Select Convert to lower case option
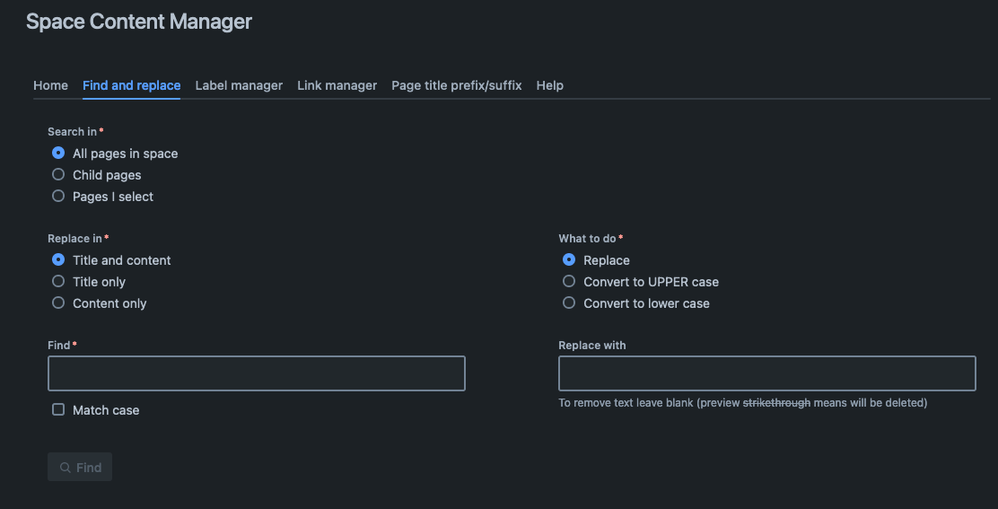 coord(569,303)
